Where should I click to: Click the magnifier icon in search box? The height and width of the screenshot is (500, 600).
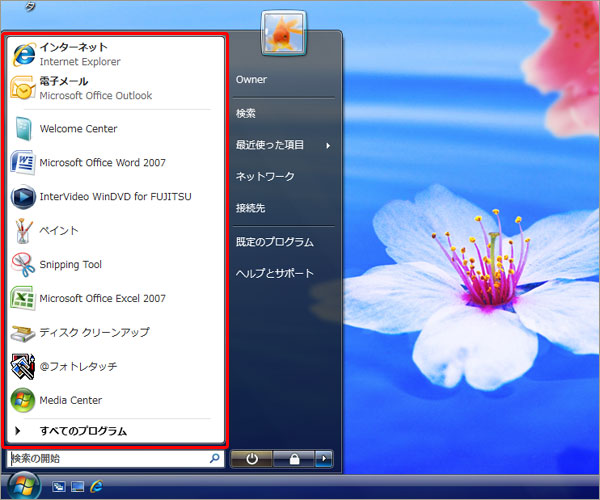pos(215,458)
